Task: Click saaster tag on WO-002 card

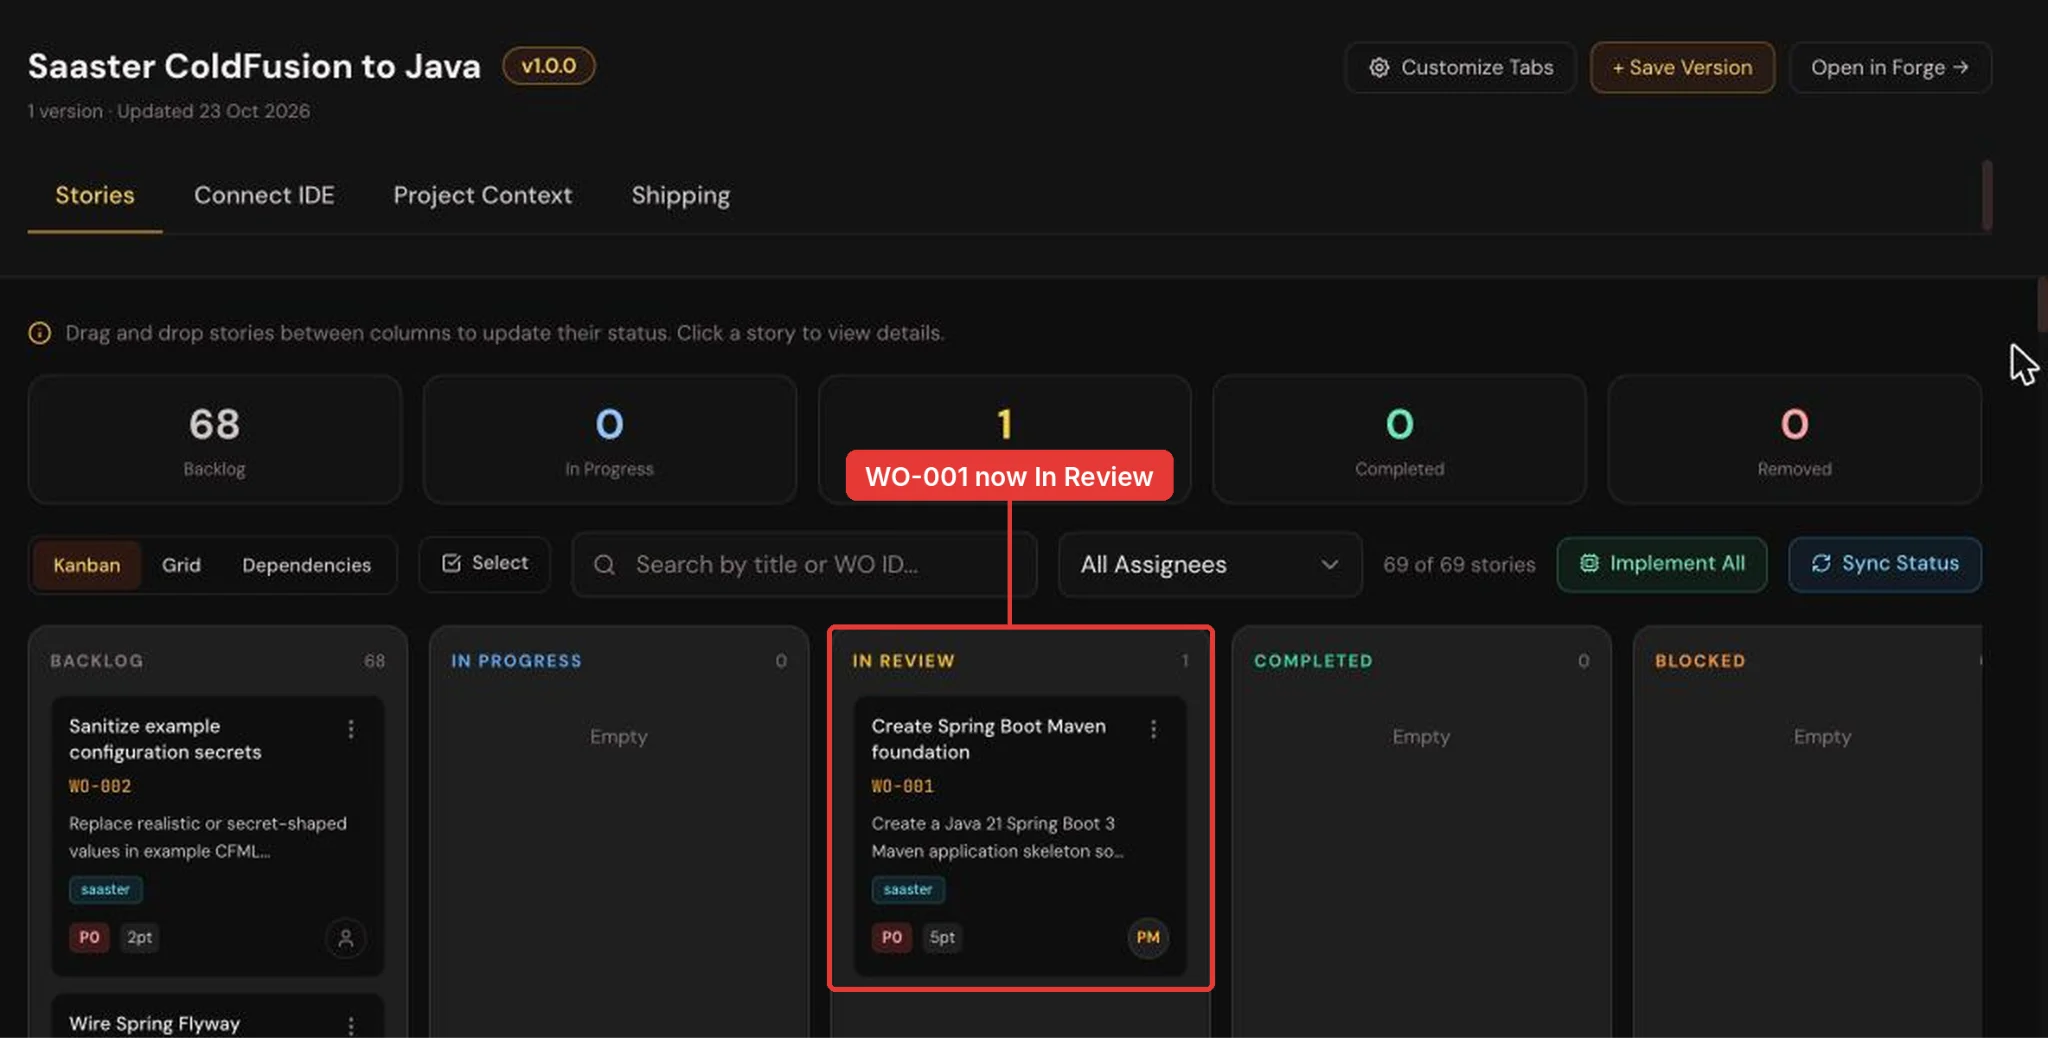Action: pyautogui.click(x=105, y=889)
